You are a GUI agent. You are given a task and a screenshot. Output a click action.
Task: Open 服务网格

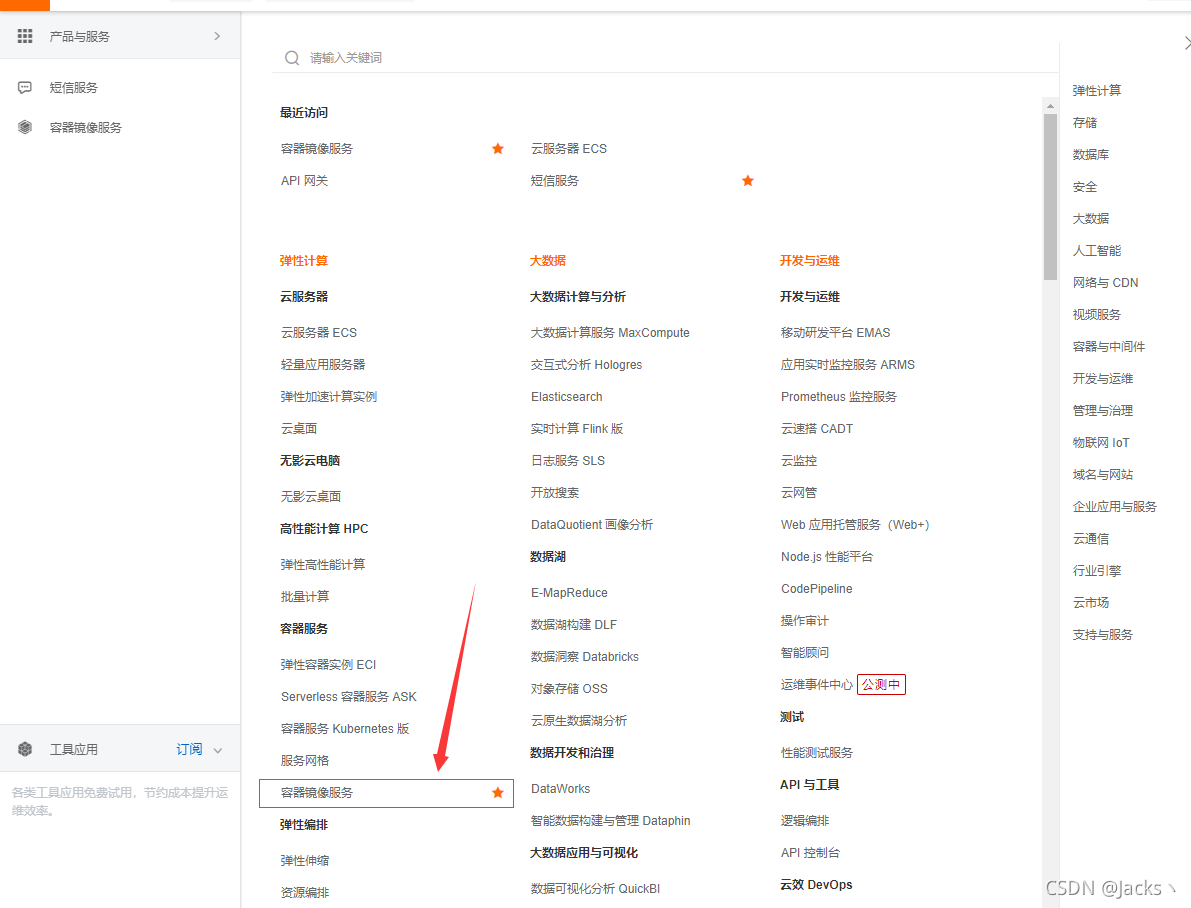pyautogui.click(x=305, y=760)
